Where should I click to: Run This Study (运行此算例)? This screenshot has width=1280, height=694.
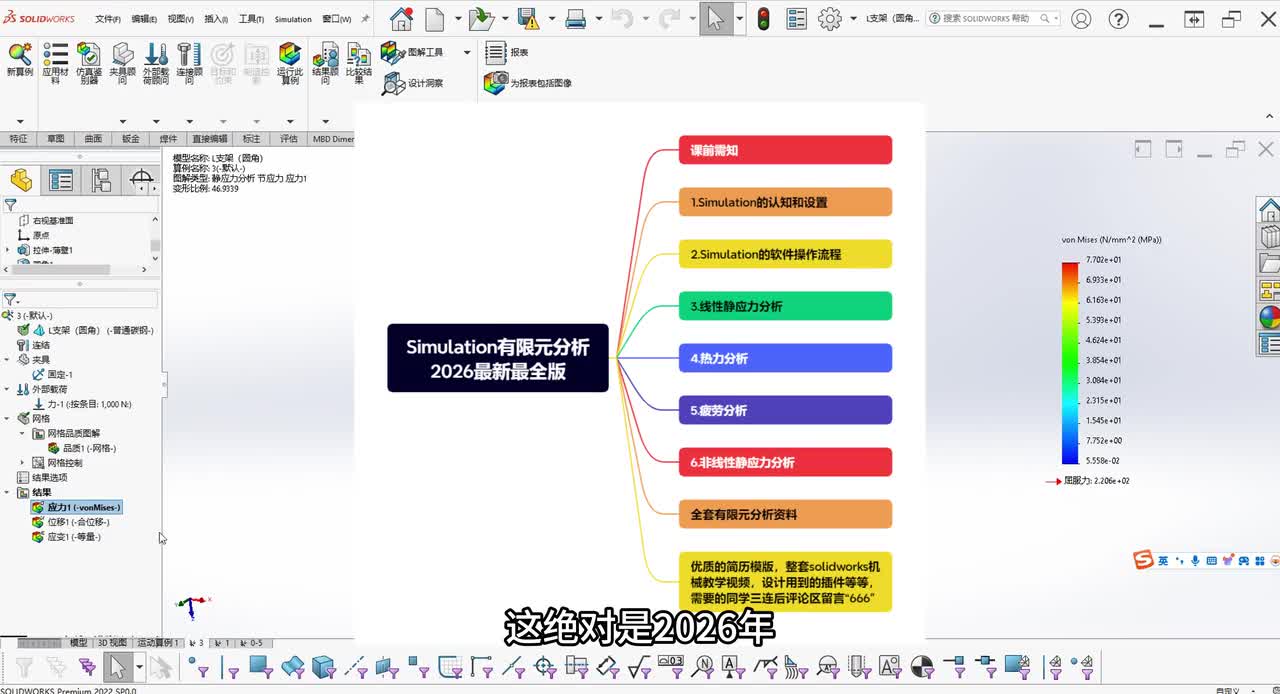[x=290, y=62]
